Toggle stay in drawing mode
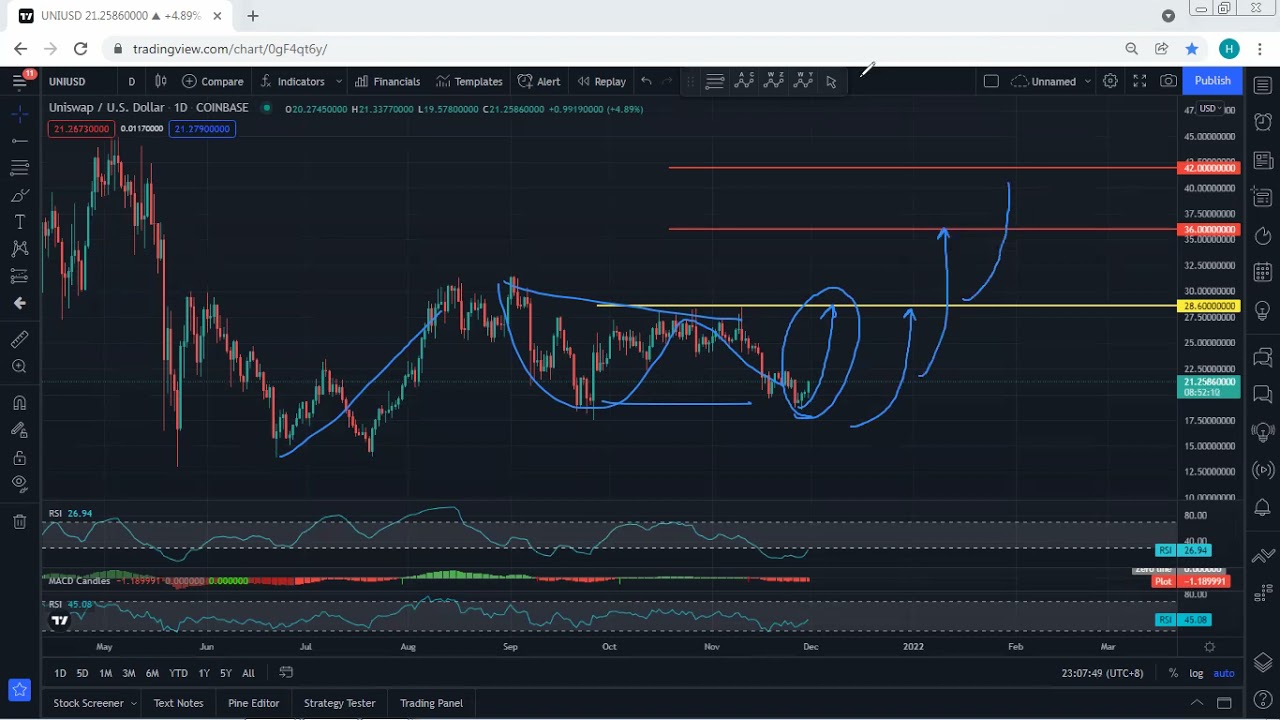Image resolution: width=1280 pixels, height=720 pixels. point(19,430)
